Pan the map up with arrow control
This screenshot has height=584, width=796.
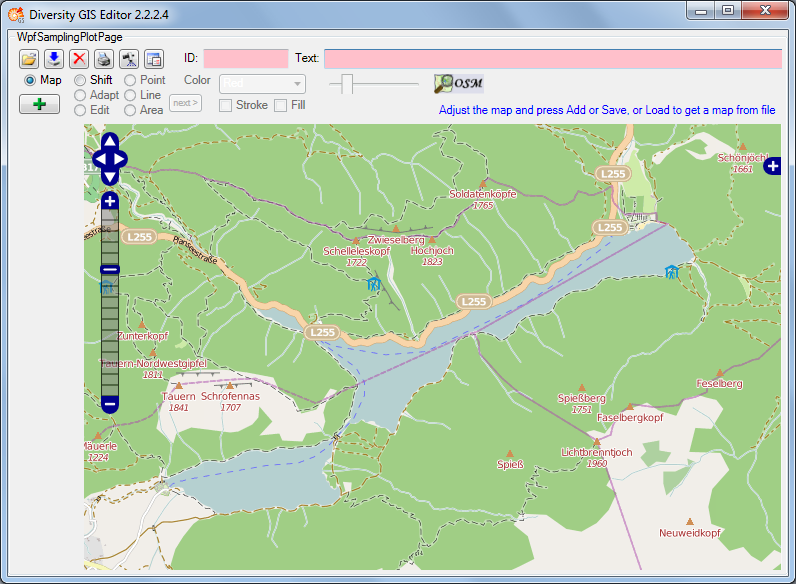(110, 140)
